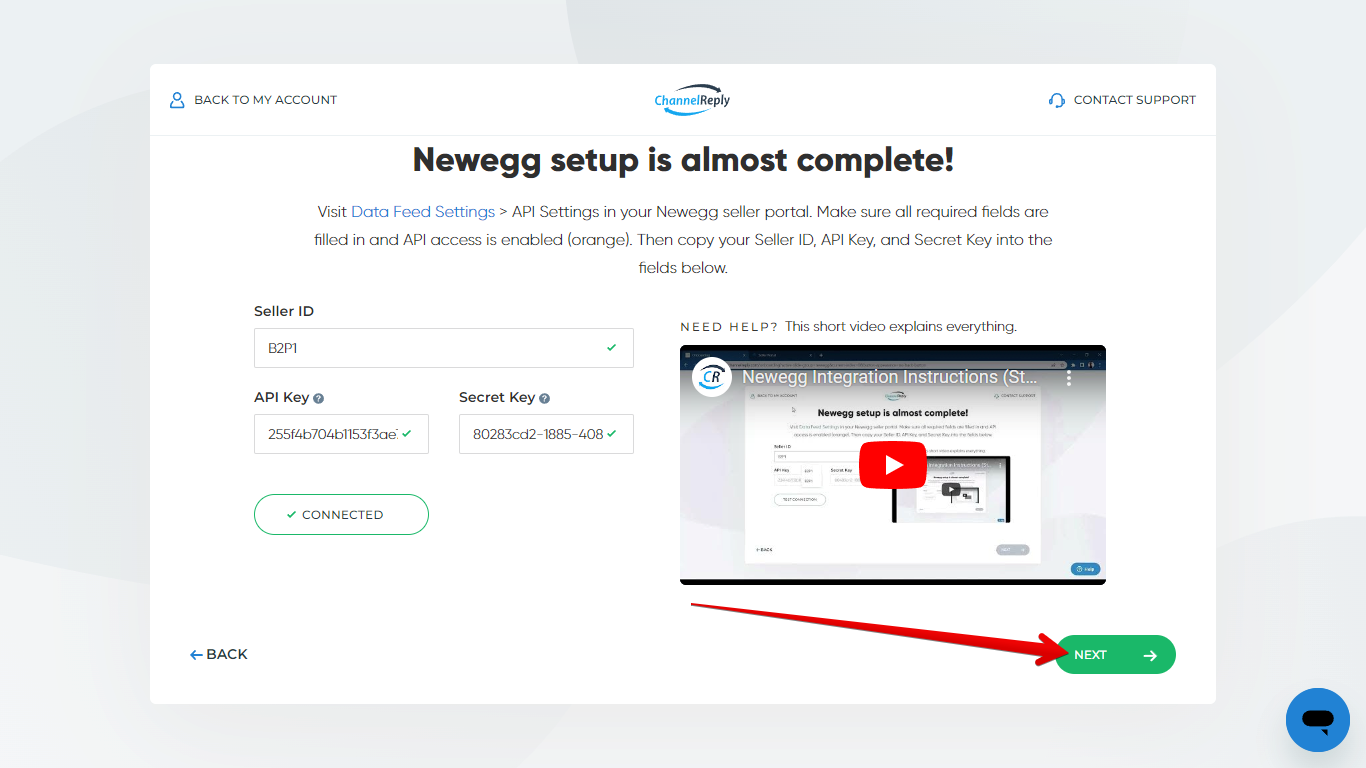The image size is (1366, 768).
Task: Show help tooltip for API Key
Action: pyautogui.click(x=319, y=398)
